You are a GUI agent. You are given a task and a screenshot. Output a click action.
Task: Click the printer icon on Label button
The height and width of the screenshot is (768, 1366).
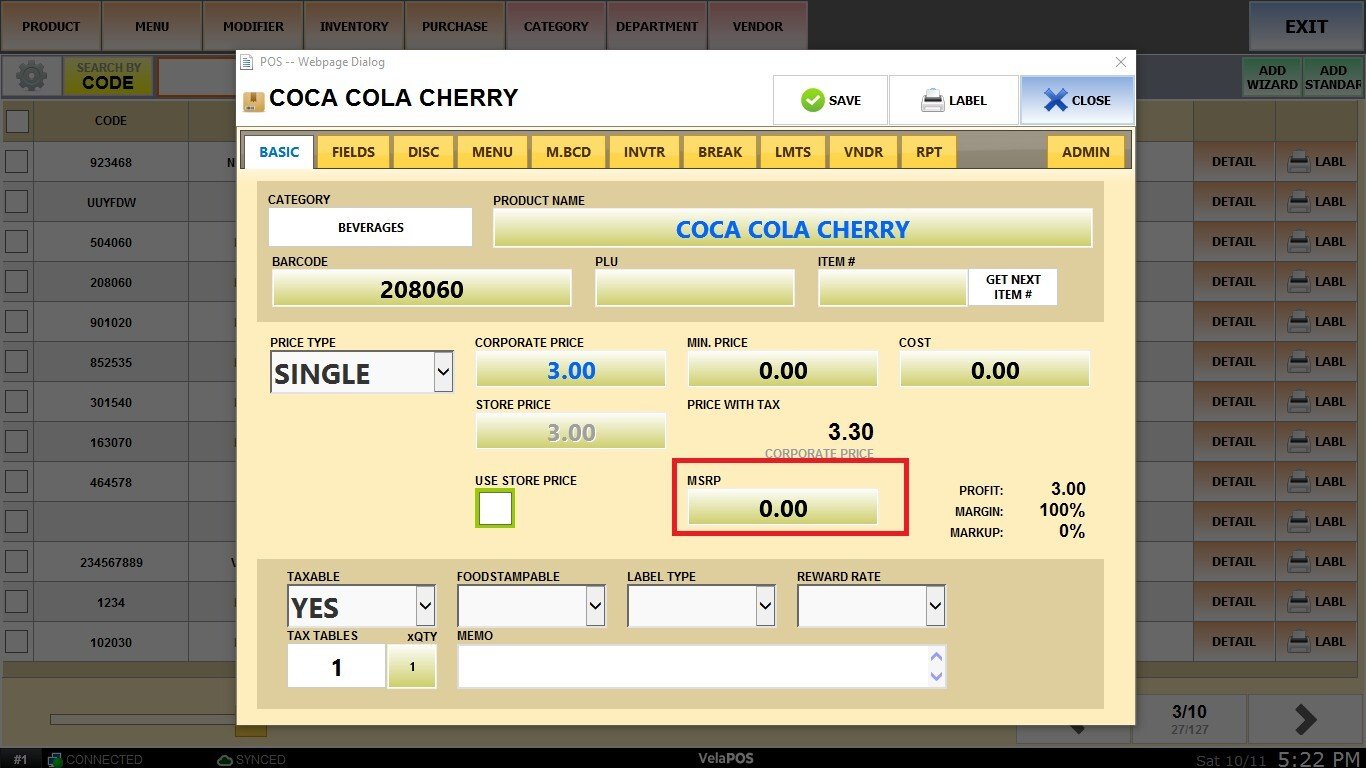click(932, 100)
